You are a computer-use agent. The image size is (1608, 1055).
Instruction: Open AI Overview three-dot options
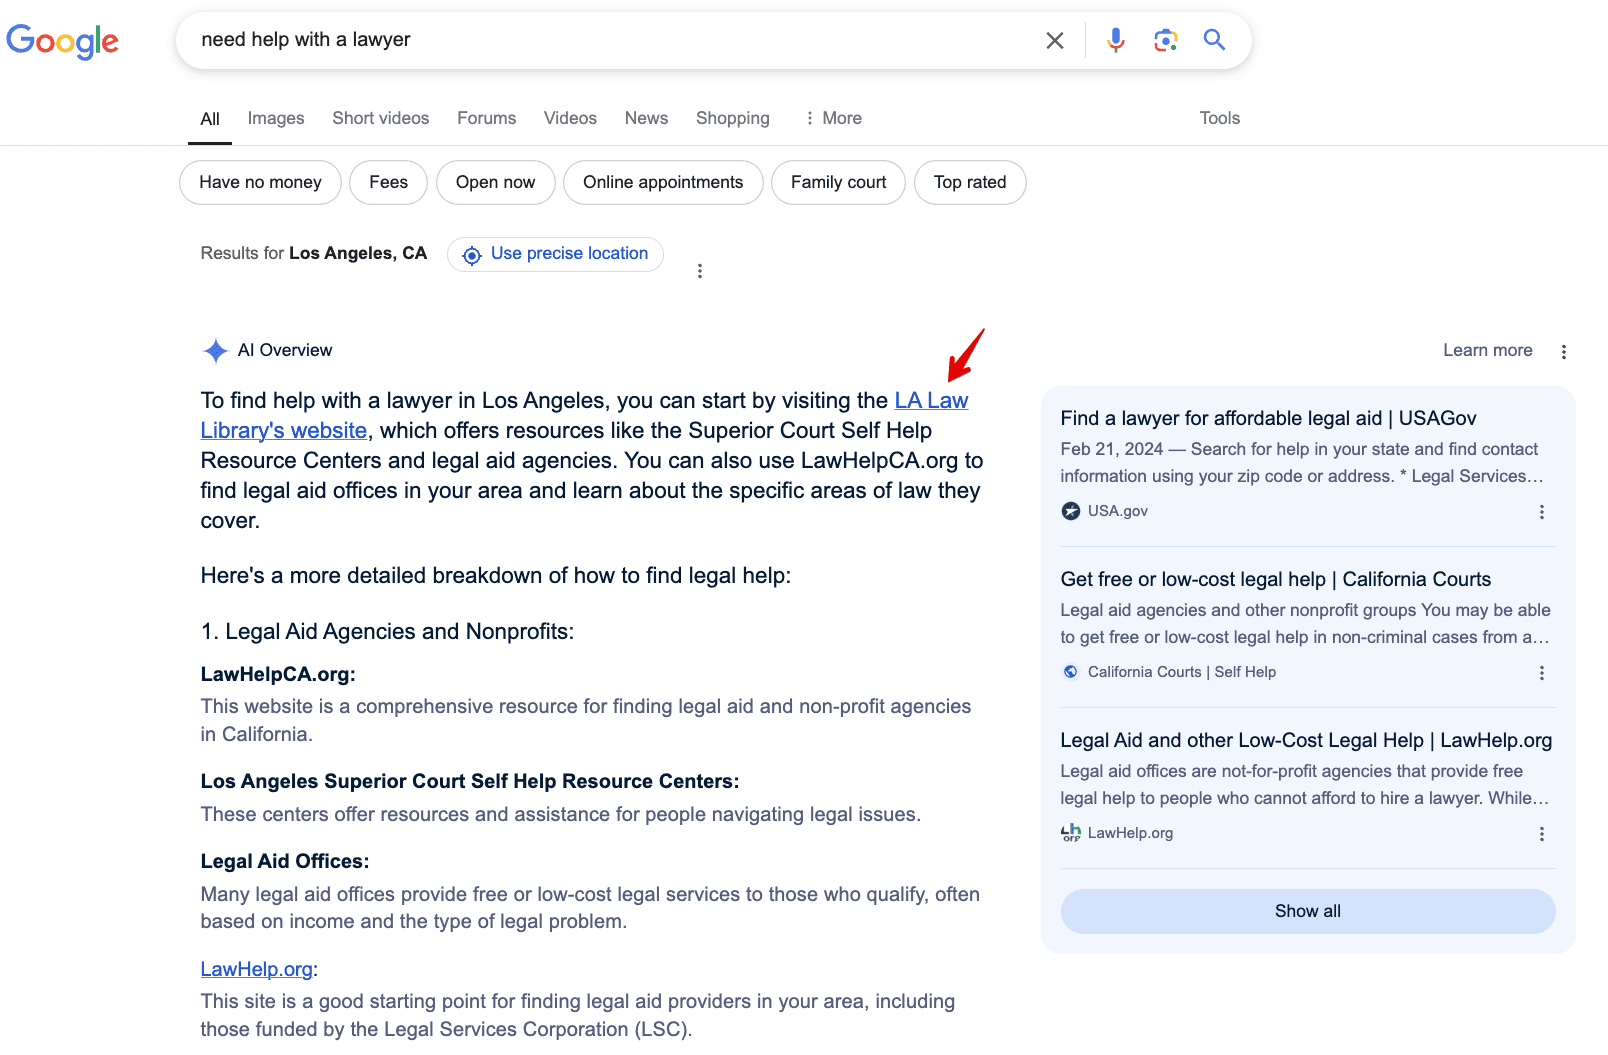click(x=1564, y=352)
